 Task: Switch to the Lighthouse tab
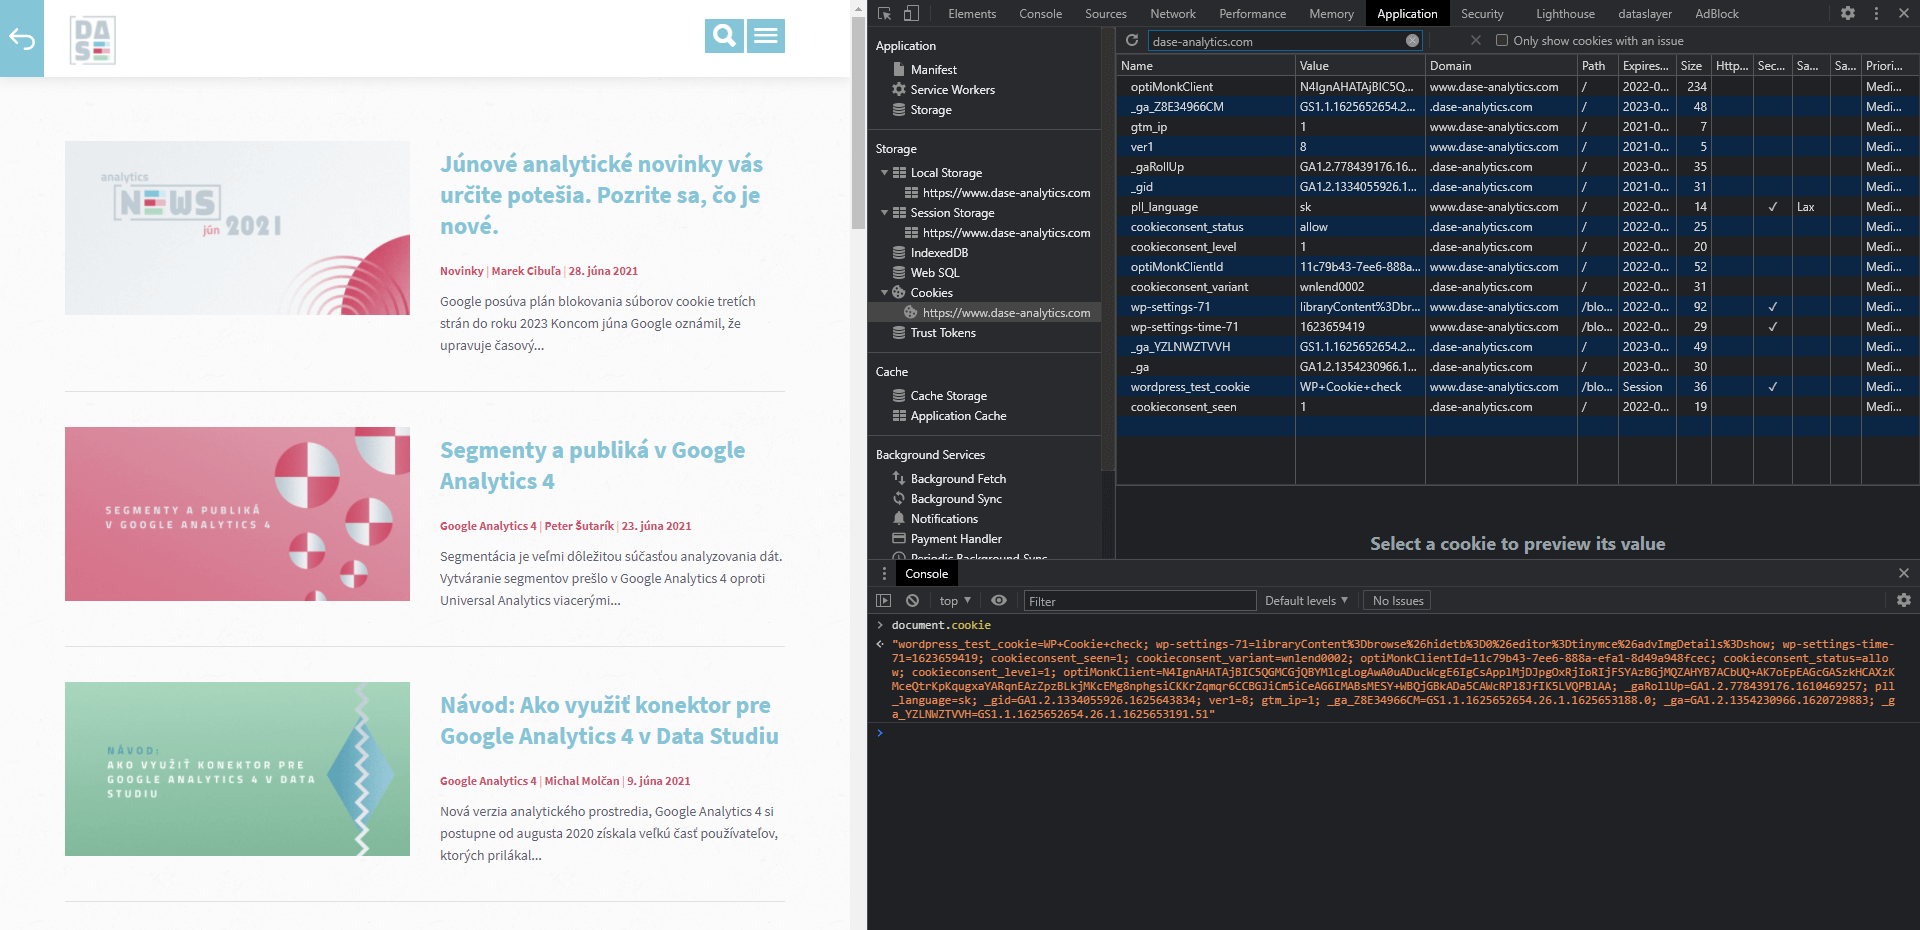pos(1565,13)
